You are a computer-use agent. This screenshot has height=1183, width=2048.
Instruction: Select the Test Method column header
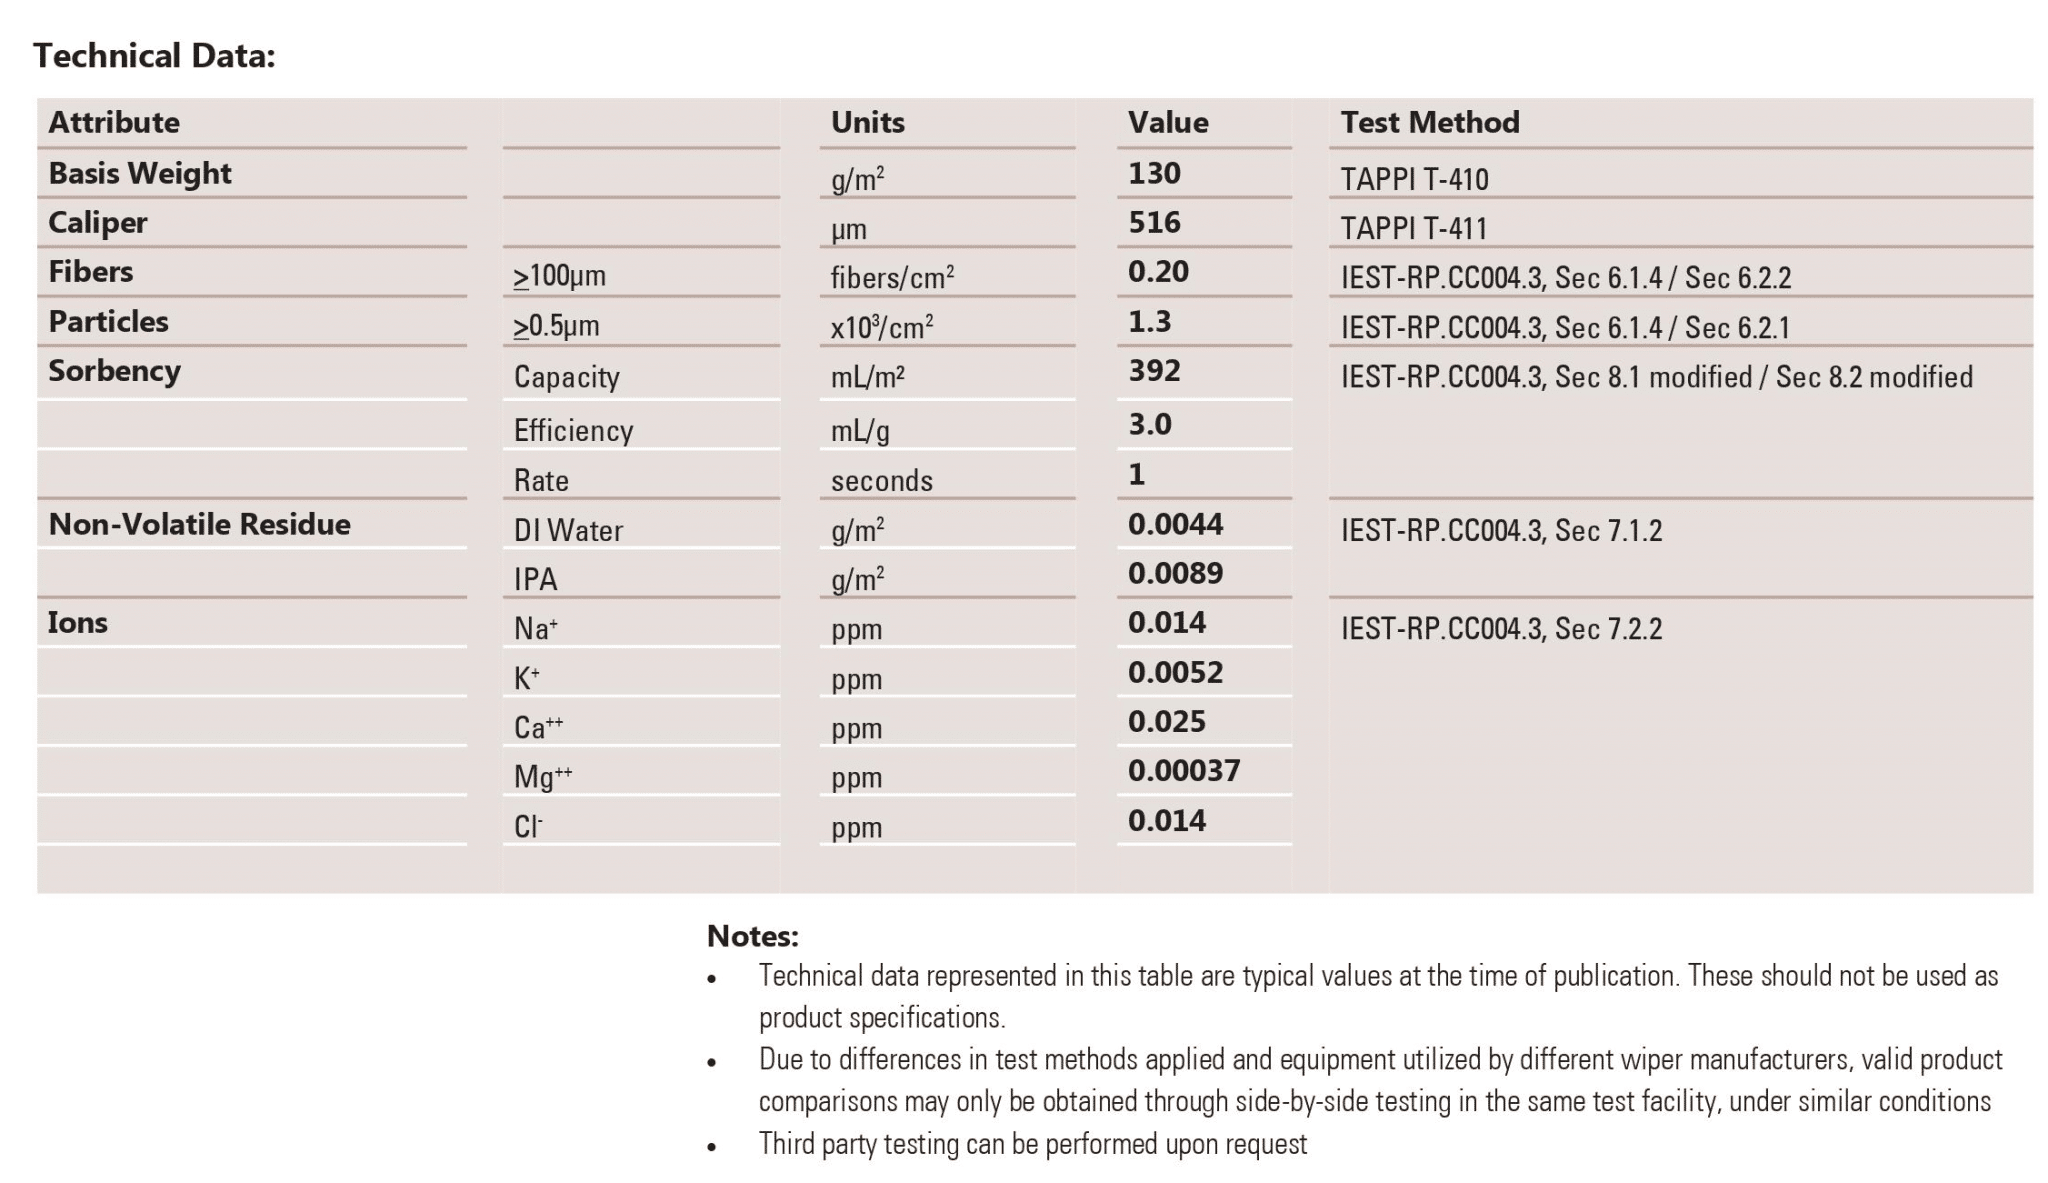pyautogui.click(x=1429, y=122)
